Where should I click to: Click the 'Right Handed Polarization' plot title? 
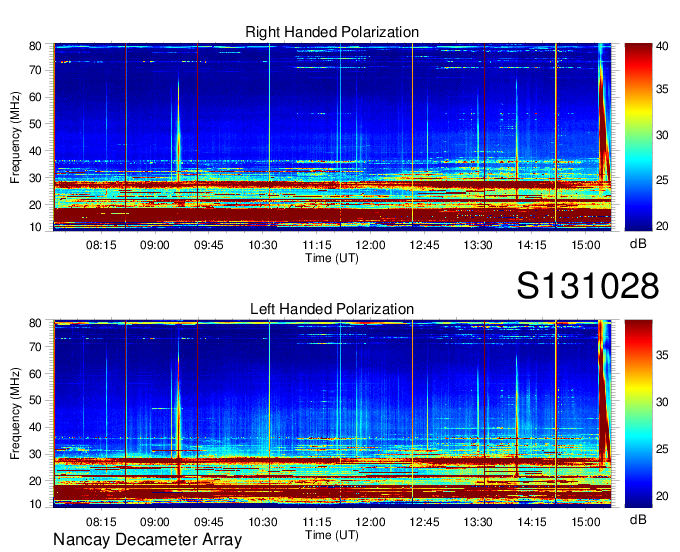click(x=332, y=32)
